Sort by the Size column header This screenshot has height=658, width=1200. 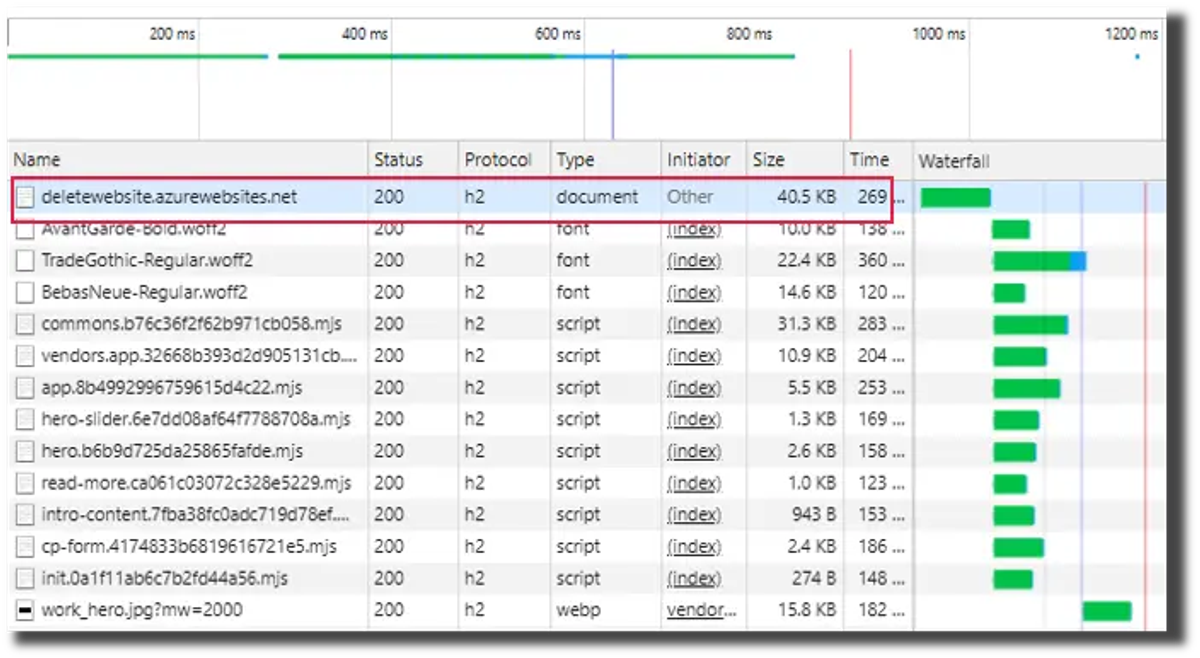(795, 160)
